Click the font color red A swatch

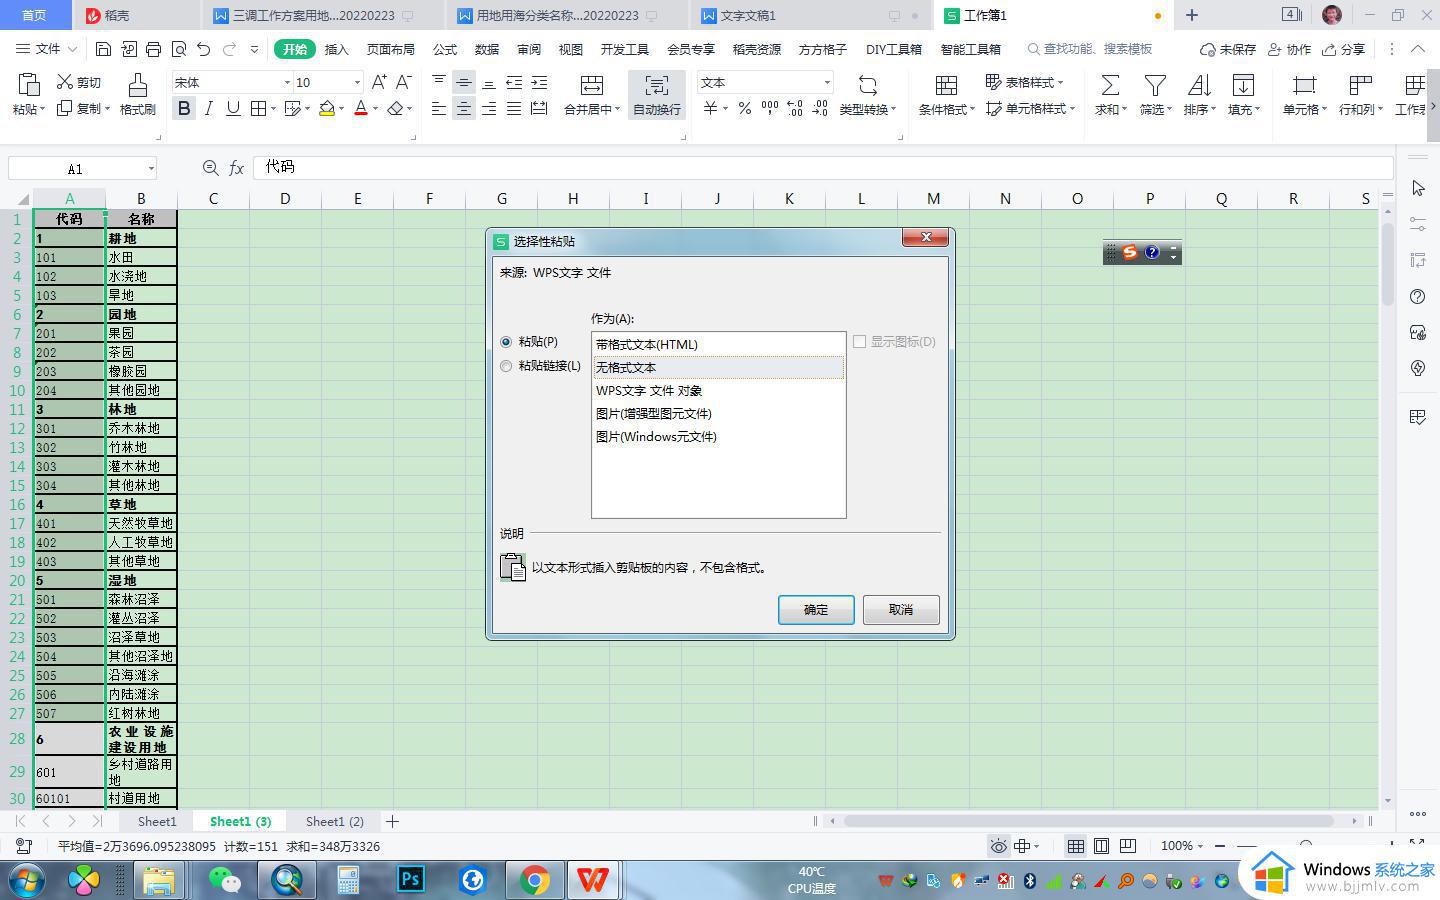[x=361, y=108]
